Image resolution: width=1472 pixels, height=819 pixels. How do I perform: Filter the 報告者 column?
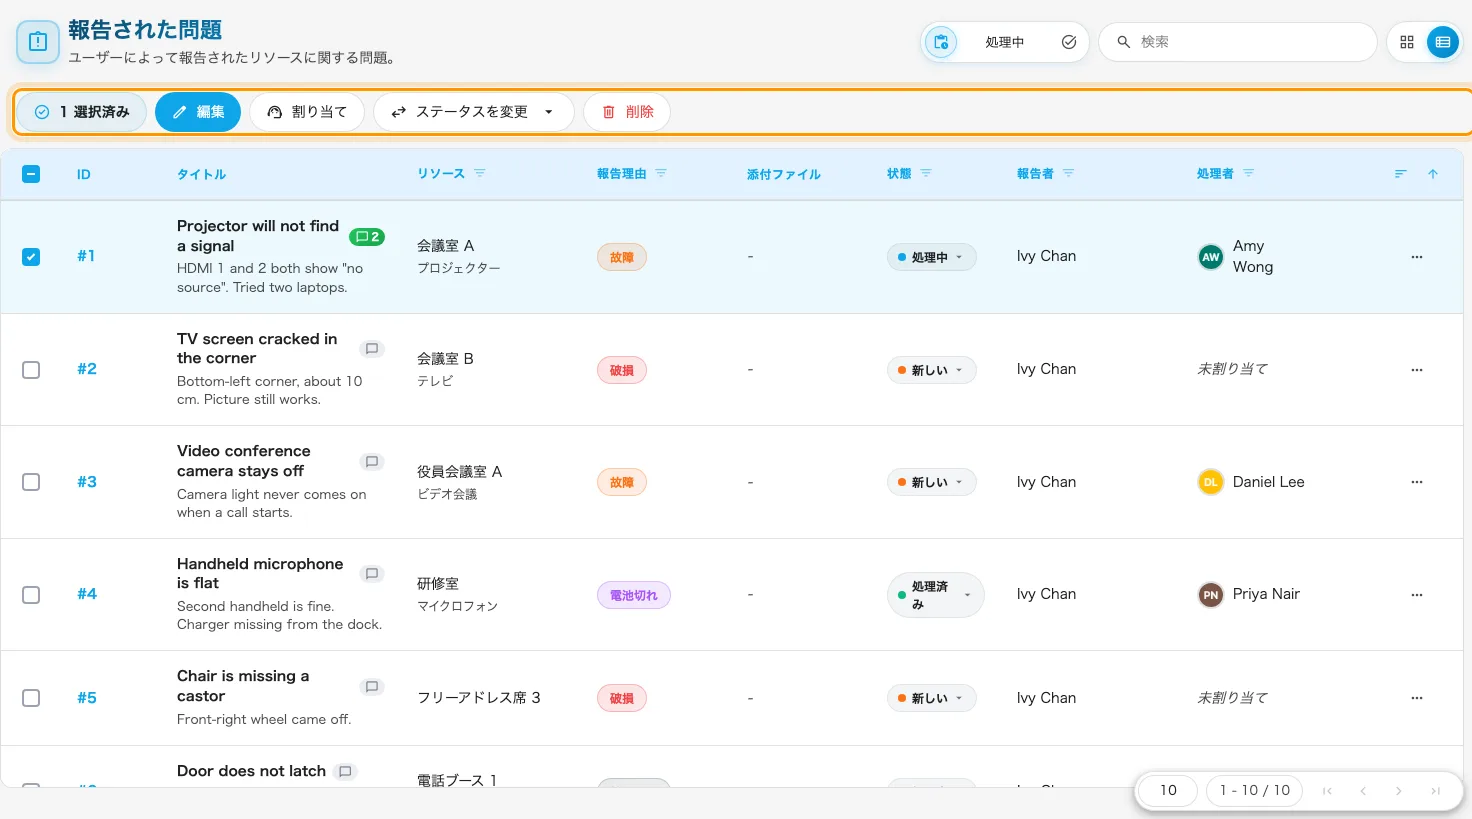coord(1068,173)
